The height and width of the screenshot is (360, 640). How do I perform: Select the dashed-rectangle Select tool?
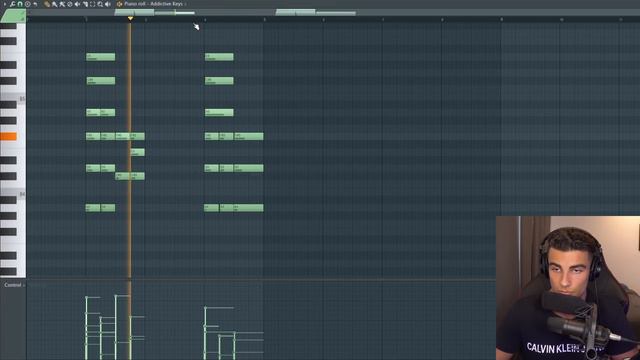point(93,4)
